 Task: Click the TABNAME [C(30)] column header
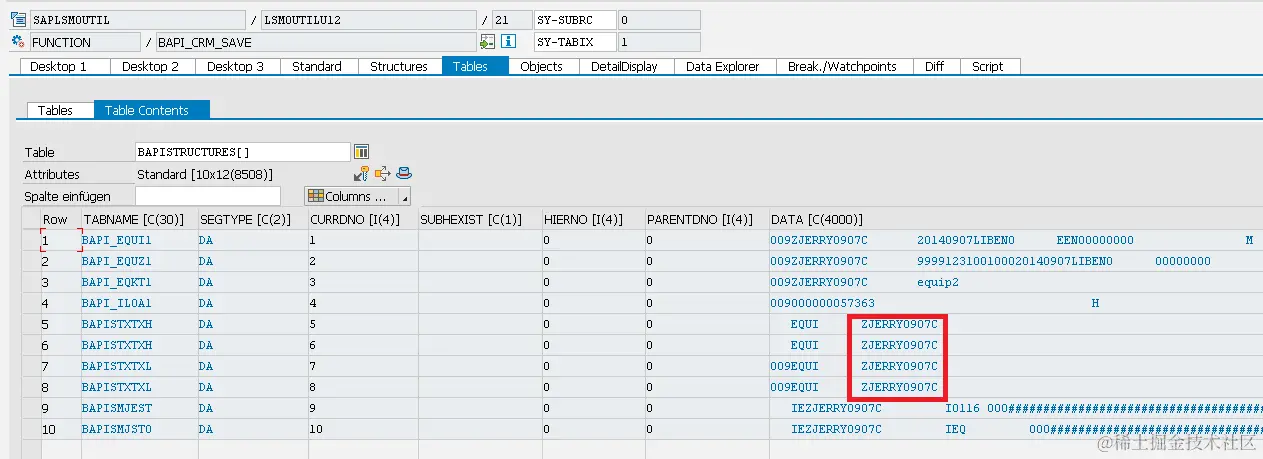click(x=137, y=219)
